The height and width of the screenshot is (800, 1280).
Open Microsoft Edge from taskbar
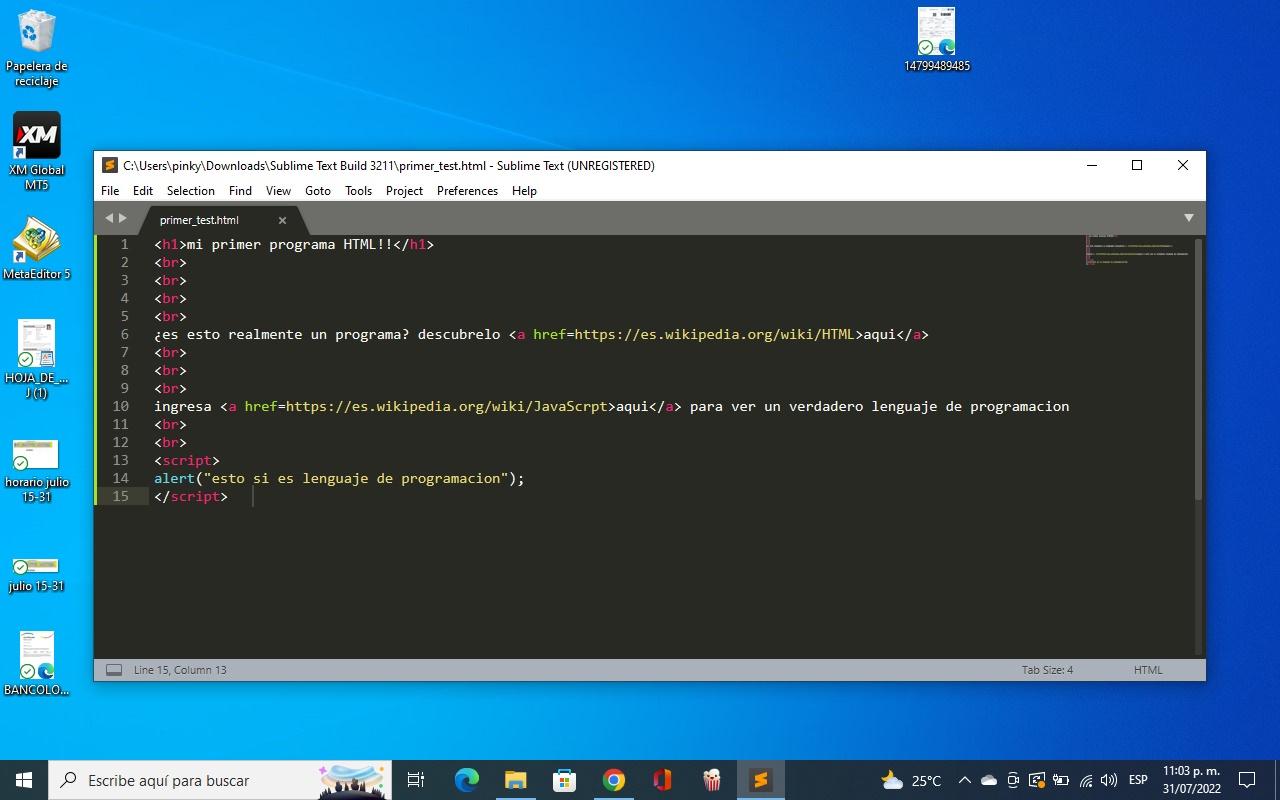pyautogui.click(x=466, y=780)
